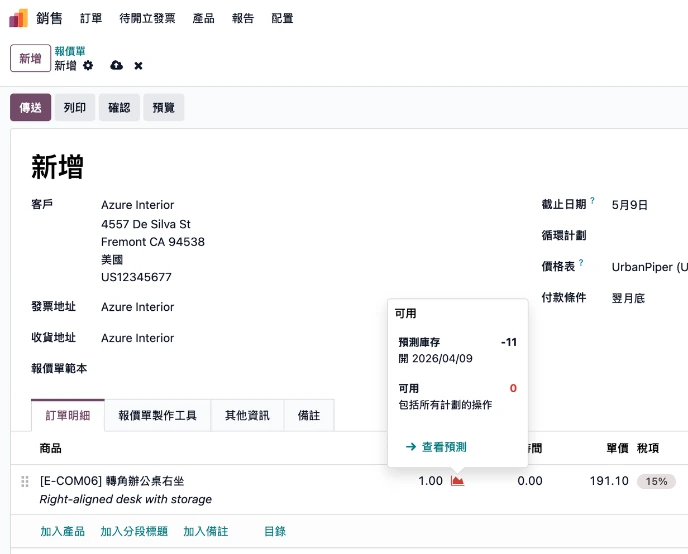Image resolution: width=688 pixels, height=554 pixels.
Task: Click the 加入分段標題 link
Action: click(x=134, y=531)
